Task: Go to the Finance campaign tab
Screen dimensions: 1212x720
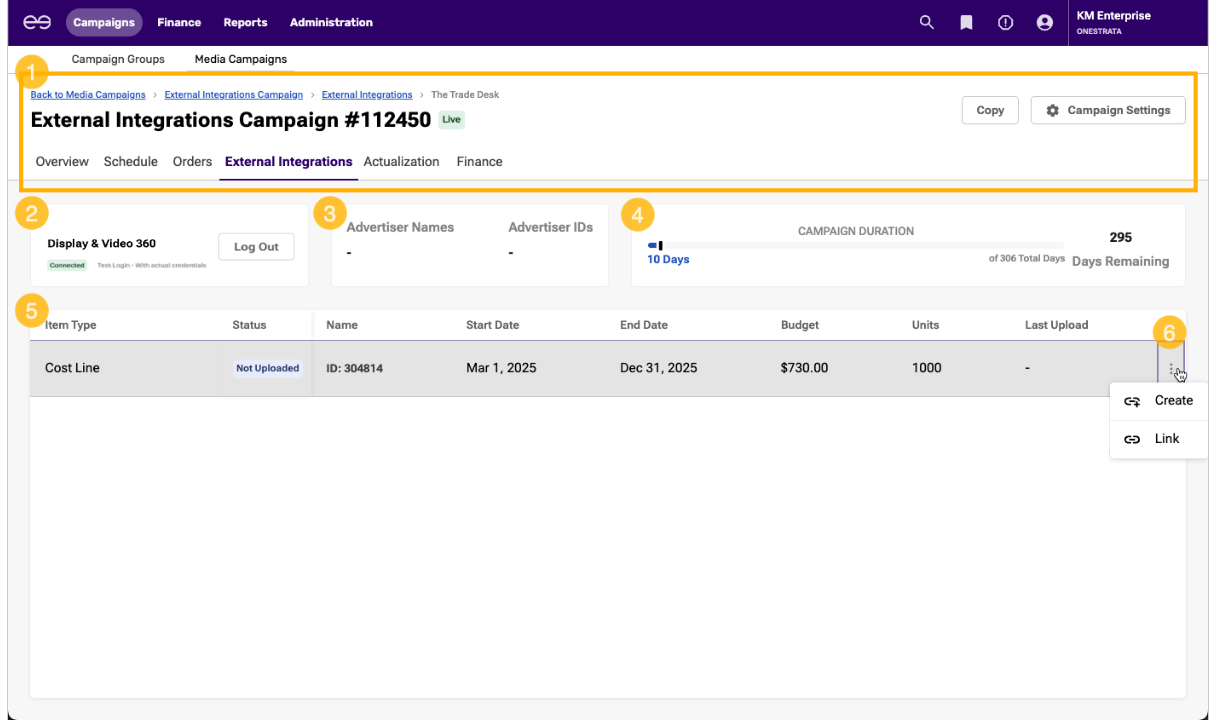Action: (x=479, y=162)
